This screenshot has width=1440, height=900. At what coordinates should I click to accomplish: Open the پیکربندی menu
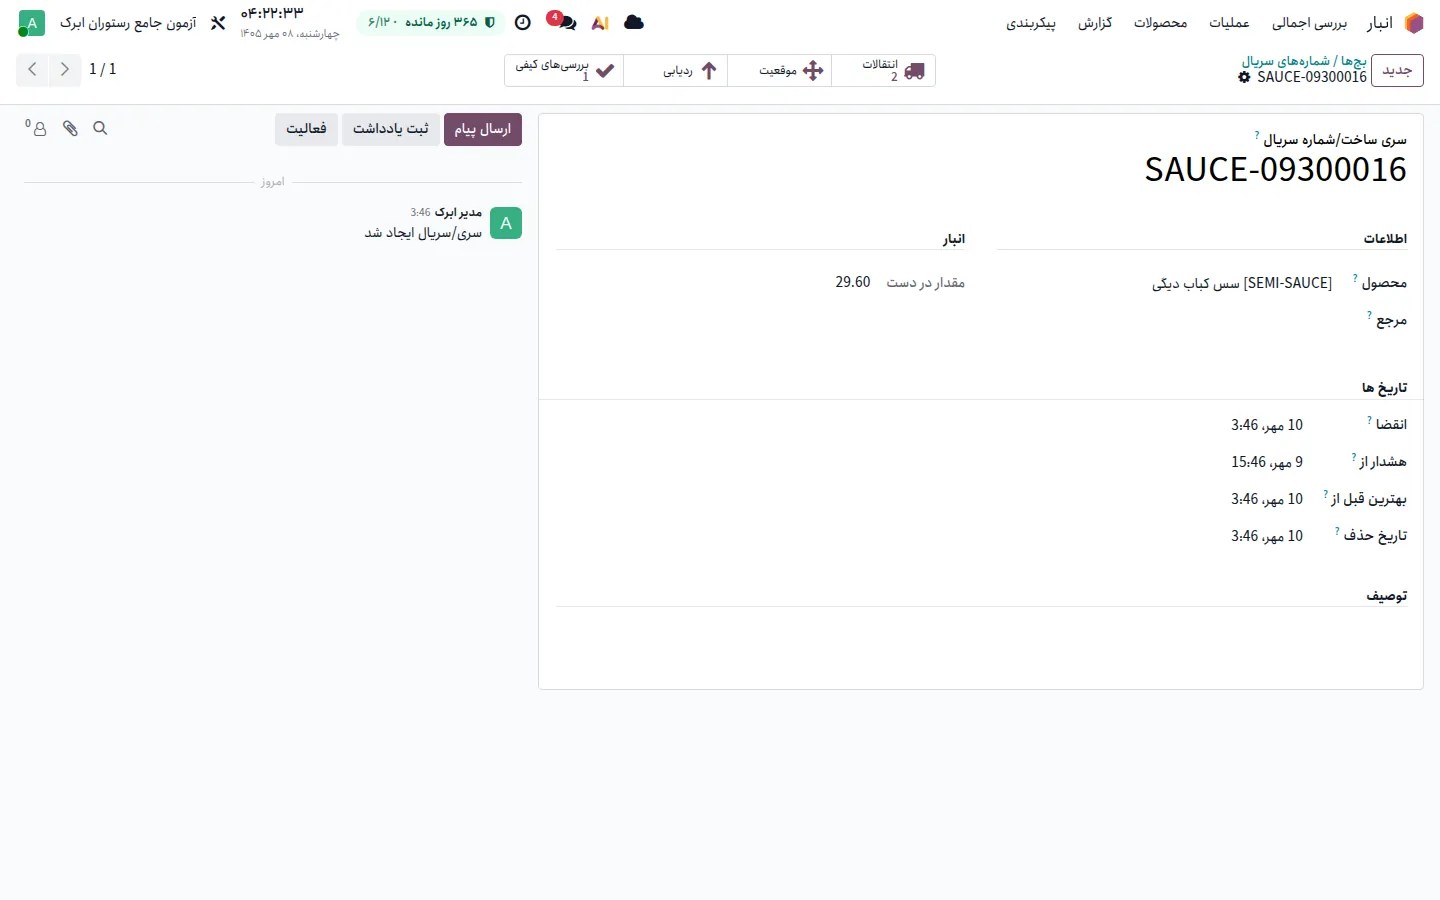coord(1031,23)
